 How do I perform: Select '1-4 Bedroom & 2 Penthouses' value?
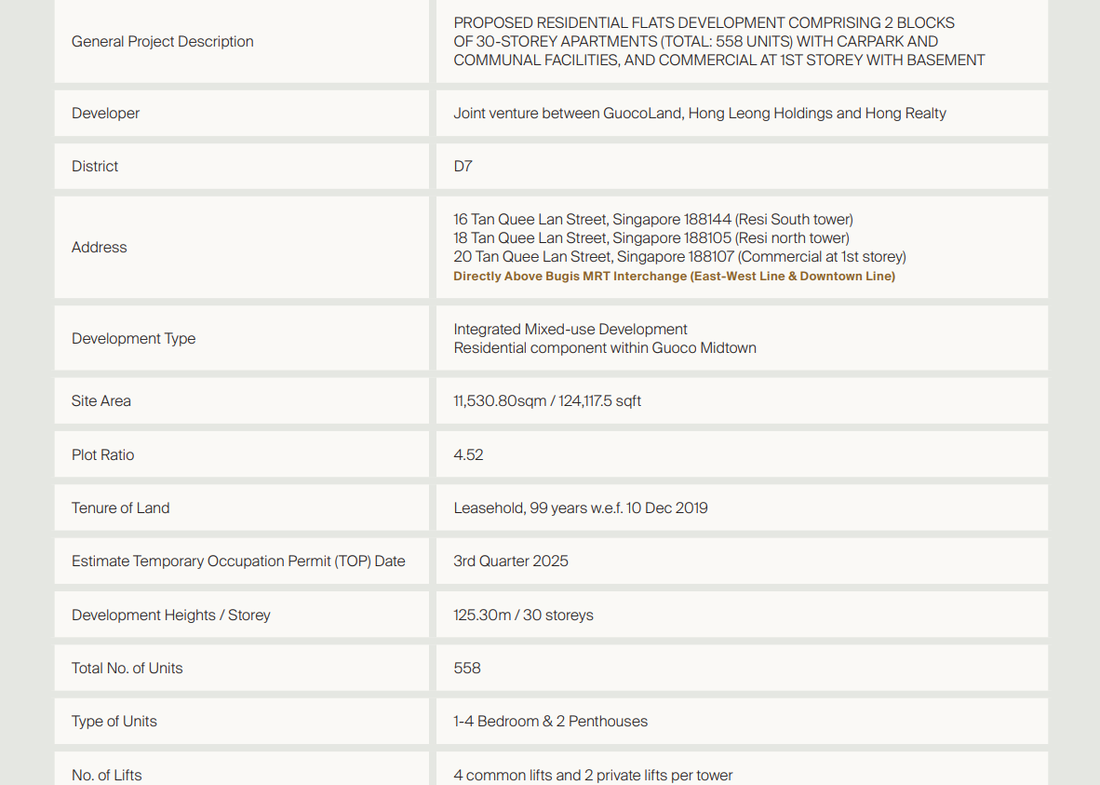pyautogui.click(x=551, y=721)
